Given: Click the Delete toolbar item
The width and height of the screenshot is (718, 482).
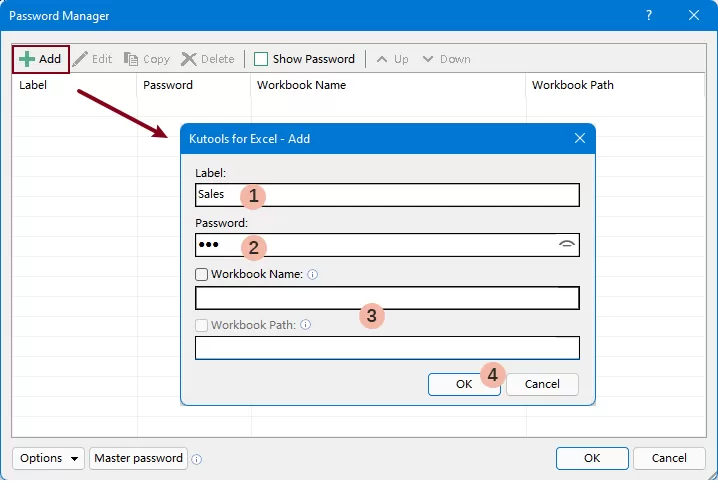Looking at the screenshot, I should click(208, 59).
